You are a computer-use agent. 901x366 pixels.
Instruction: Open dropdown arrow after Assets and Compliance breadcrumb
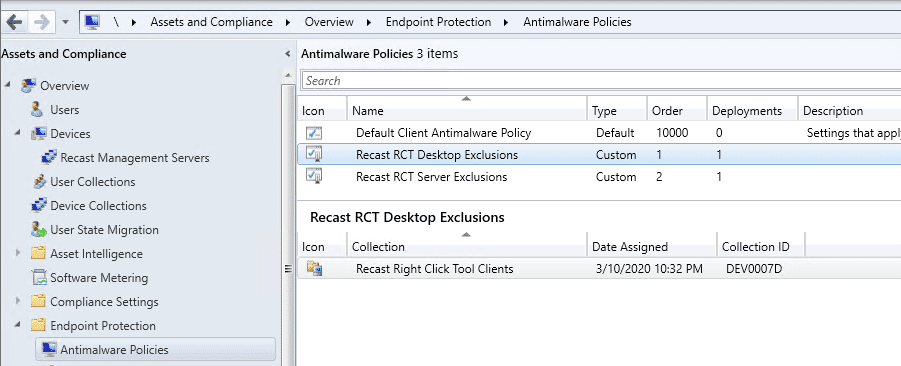[288, 23]
